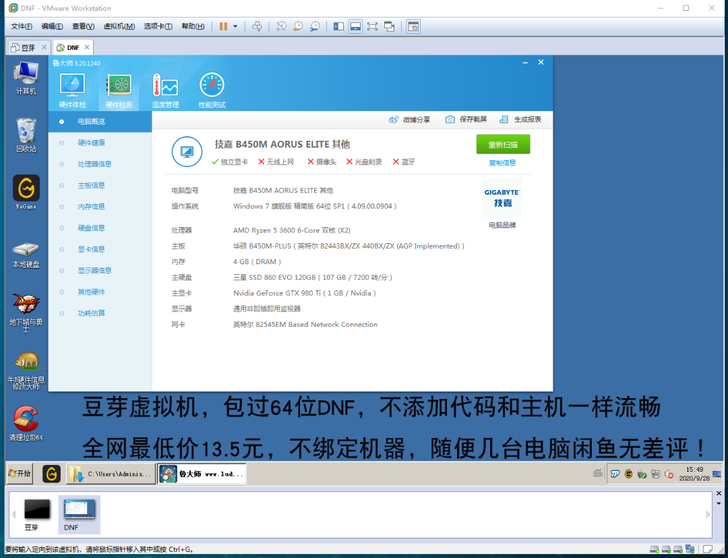
Task: Close the VMware thumbnail bar
Action: click(719, 493)
